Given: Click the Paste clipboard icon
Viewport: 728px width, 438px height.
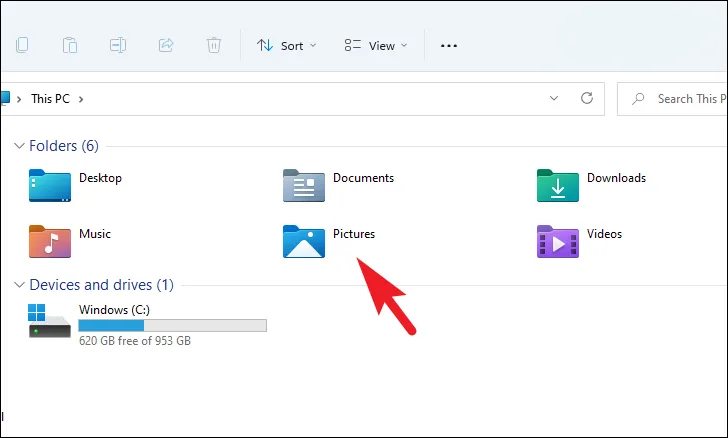Looking at the screenshot, I should [70, 45].
